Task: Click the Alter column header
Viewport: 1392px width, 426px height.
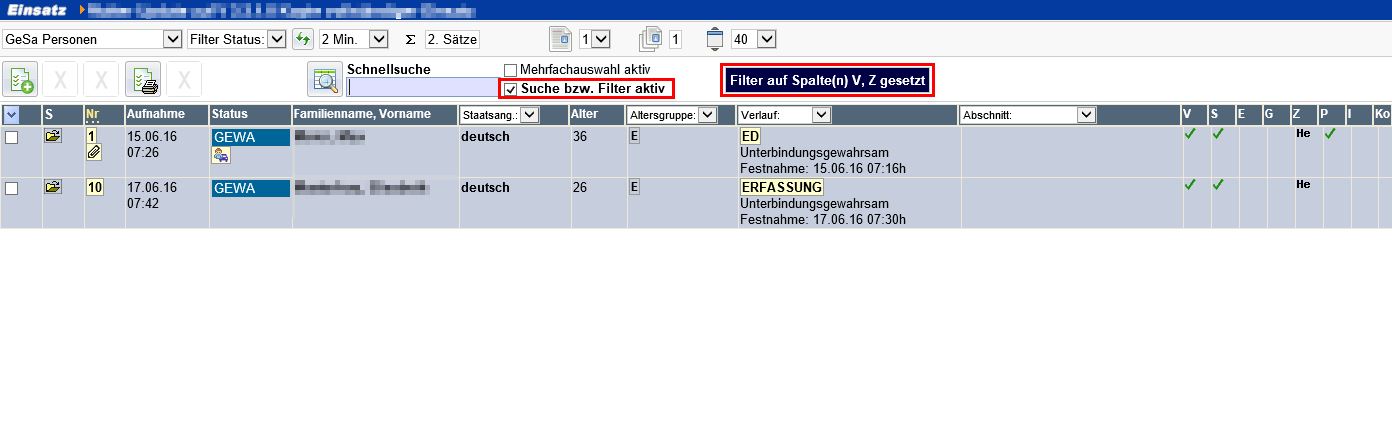Action: 584,114
